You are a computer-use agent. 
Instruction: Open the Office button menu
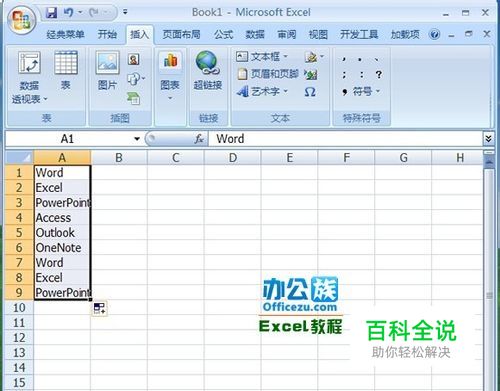(21, 19)
